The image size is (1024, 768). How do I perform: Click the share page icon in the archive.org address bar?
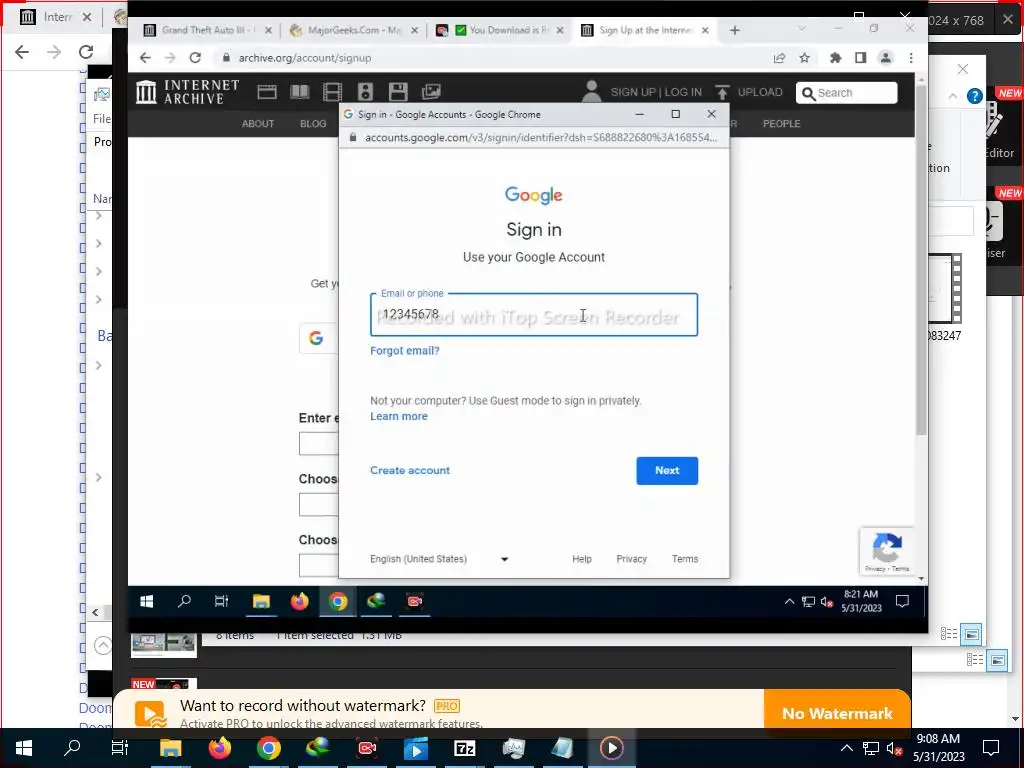pyautogui.click(x=779, y=58)
